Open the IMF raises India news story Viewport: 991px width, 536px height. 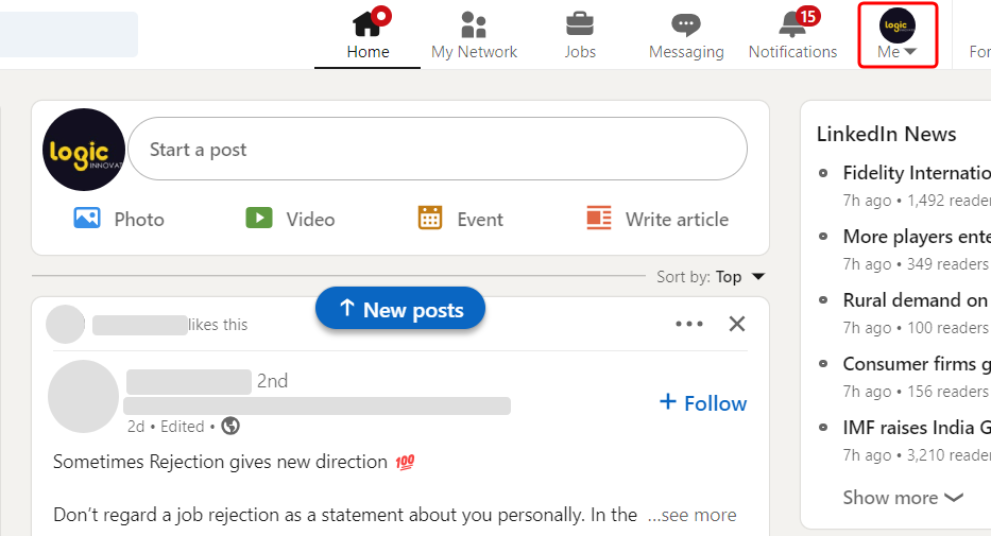coord(916,428)
